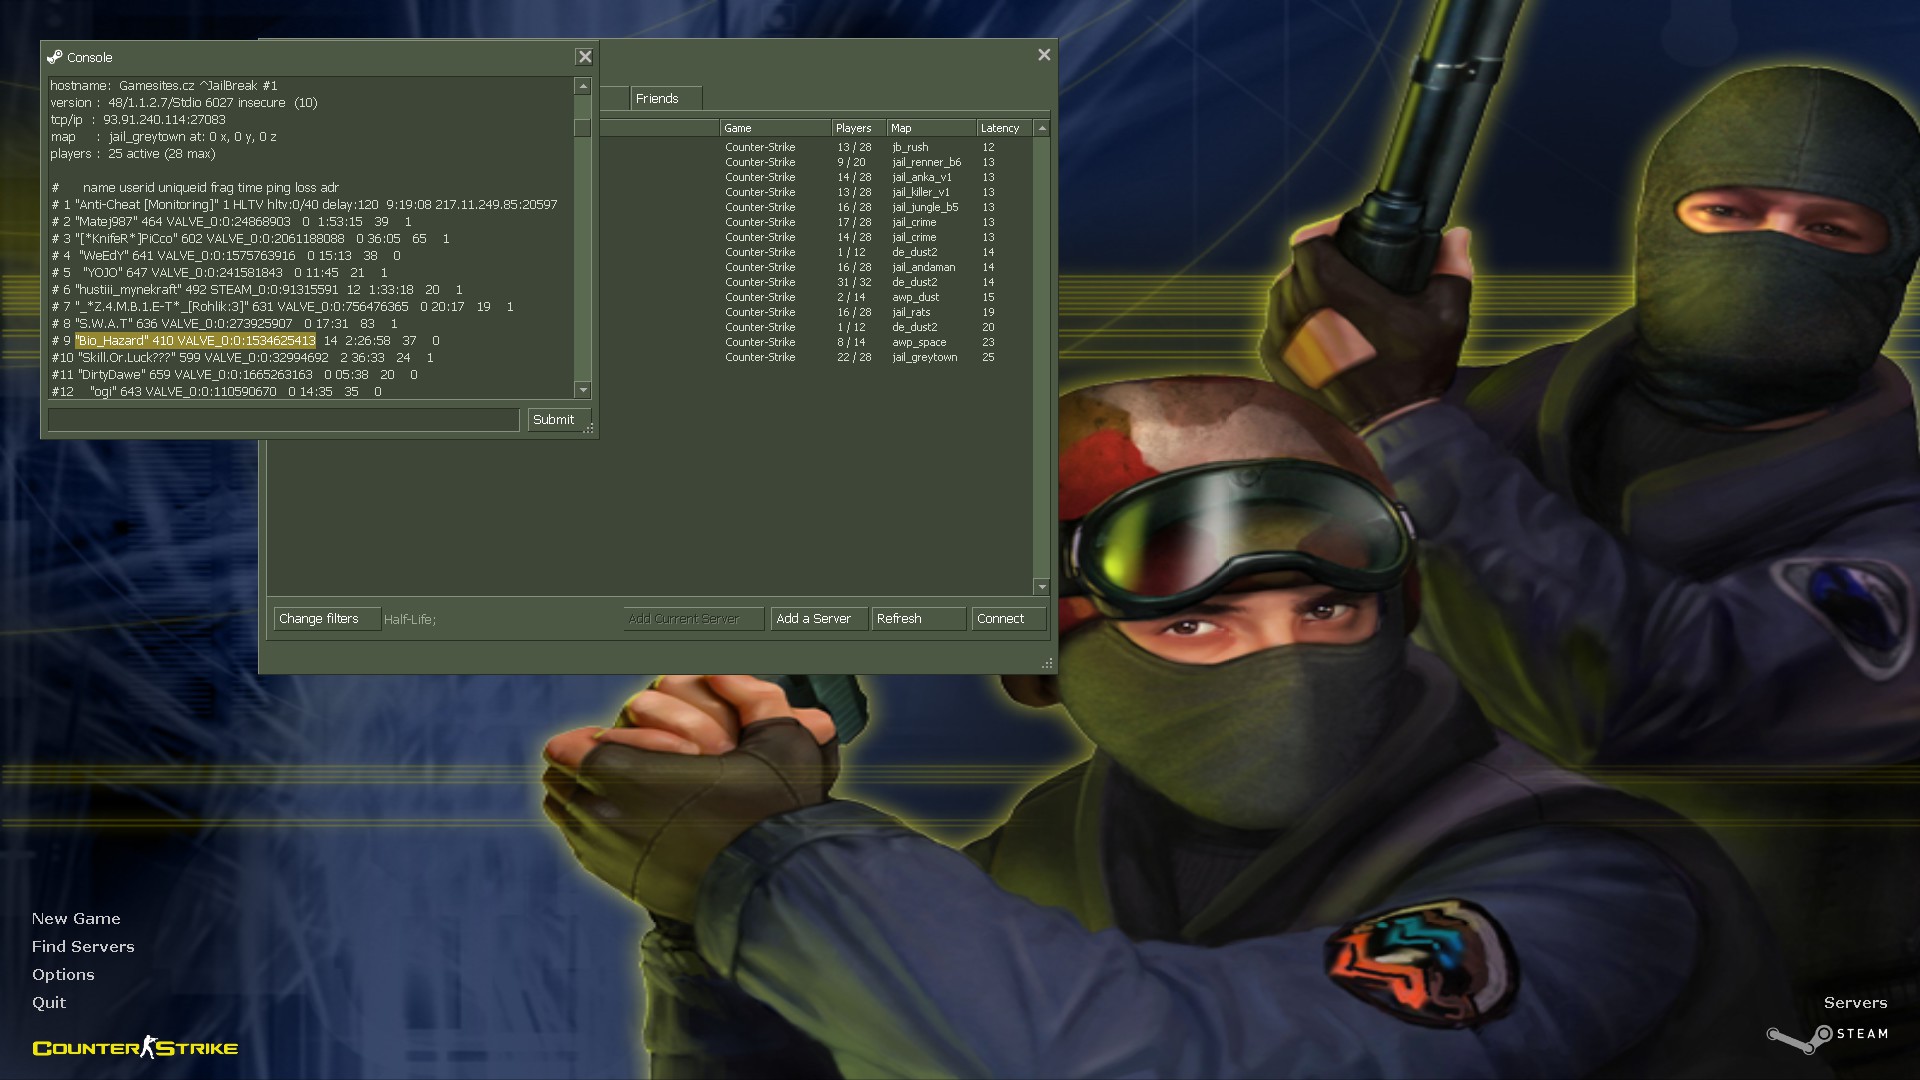Click tcp/ip address line in console
Screen dimensions: 1920x1080
(x=138, y=120)
